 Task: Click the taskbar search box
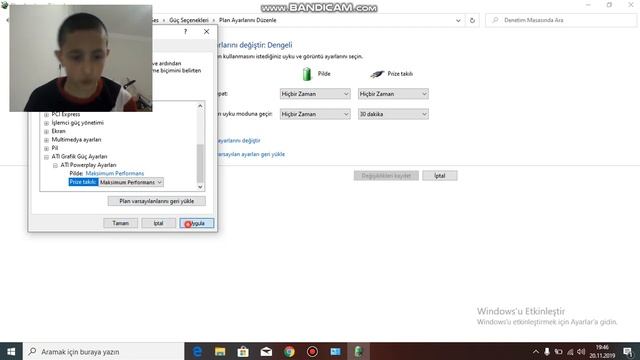104,351
